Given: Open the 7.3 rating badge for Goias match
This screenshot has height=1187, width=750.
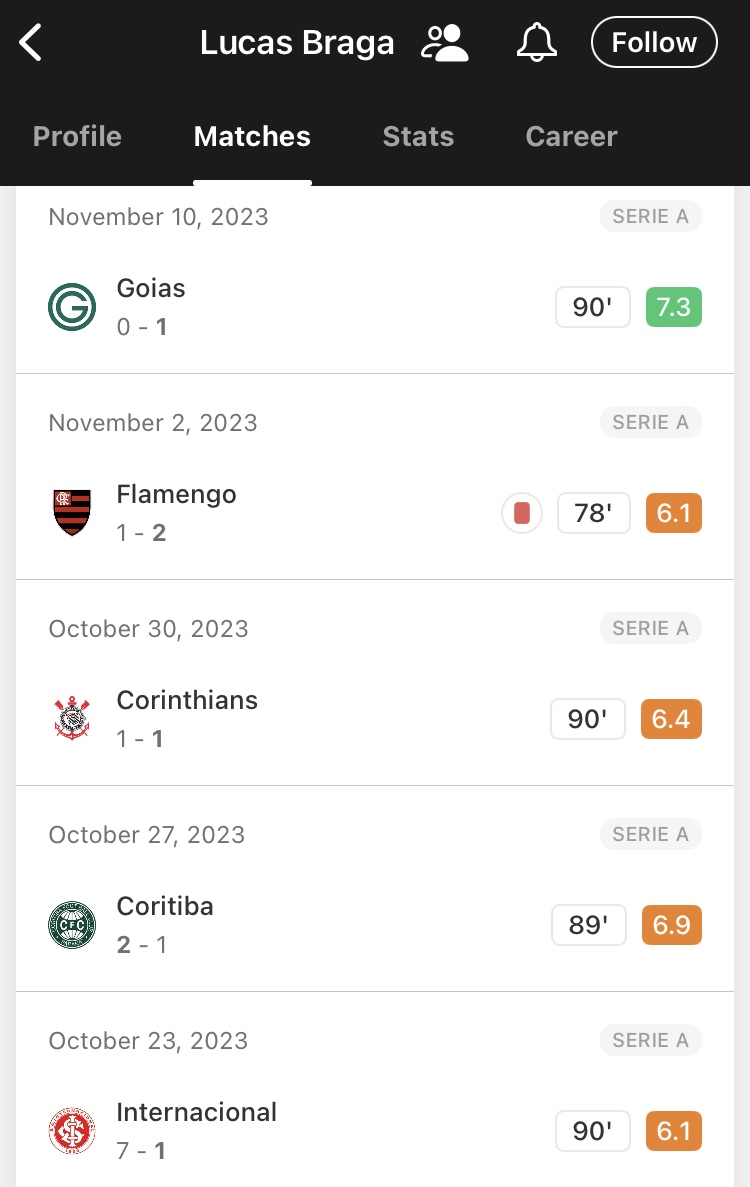Looking at the screenshot, I should pos(674,307).
